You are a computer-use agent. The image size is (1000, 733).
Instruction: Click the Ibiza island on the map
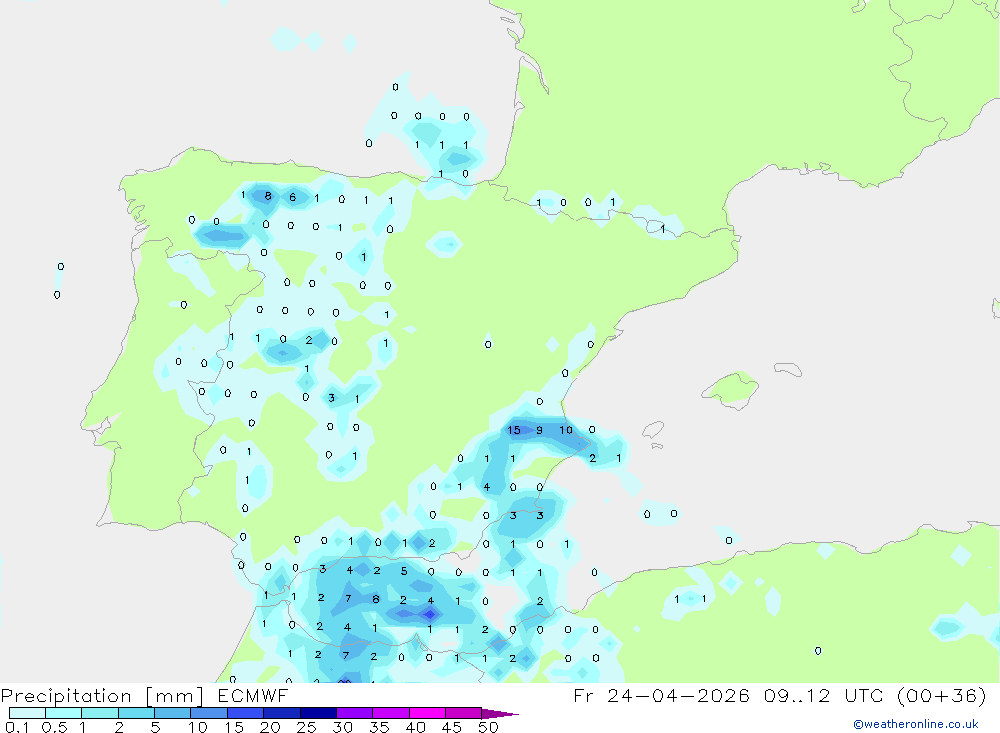coord(653,430)
